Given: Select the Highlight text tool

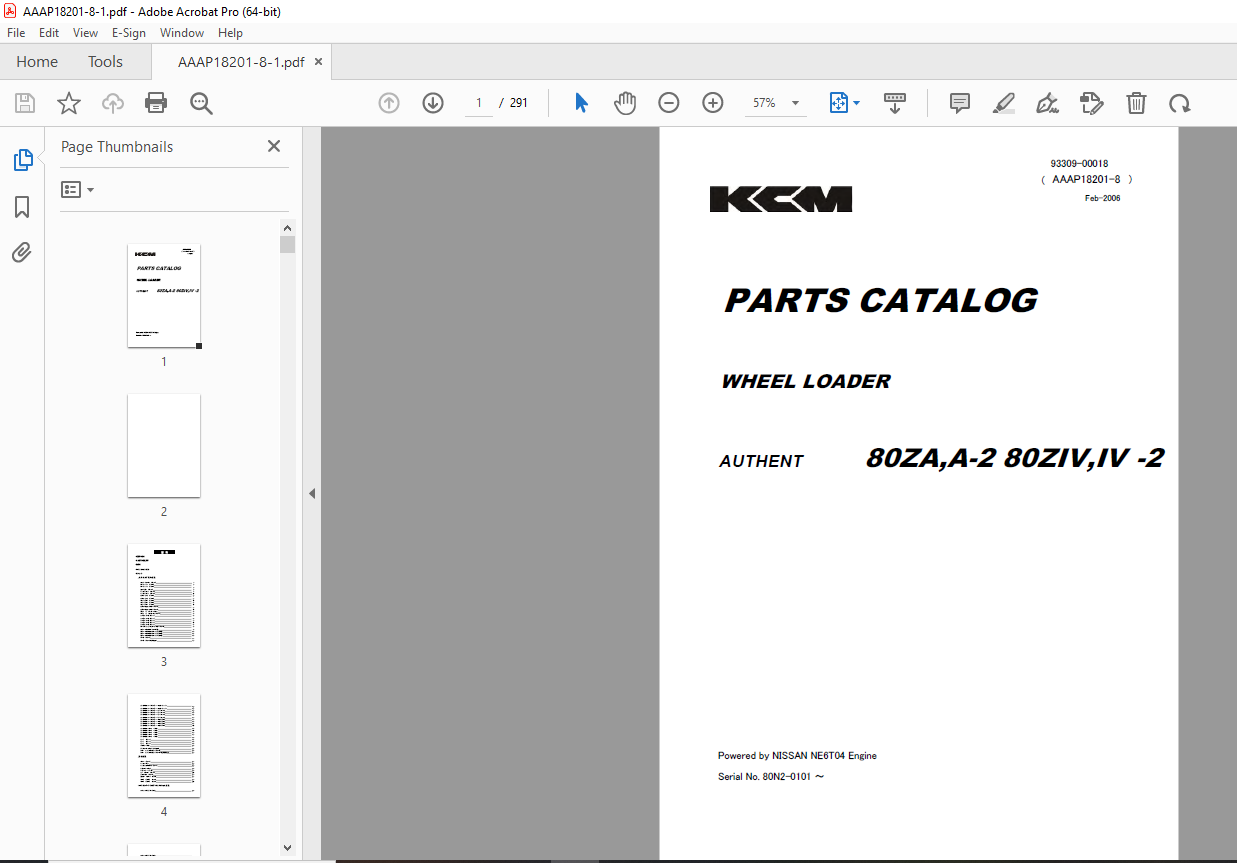Looking at the screenshot, I should 1004,103.
